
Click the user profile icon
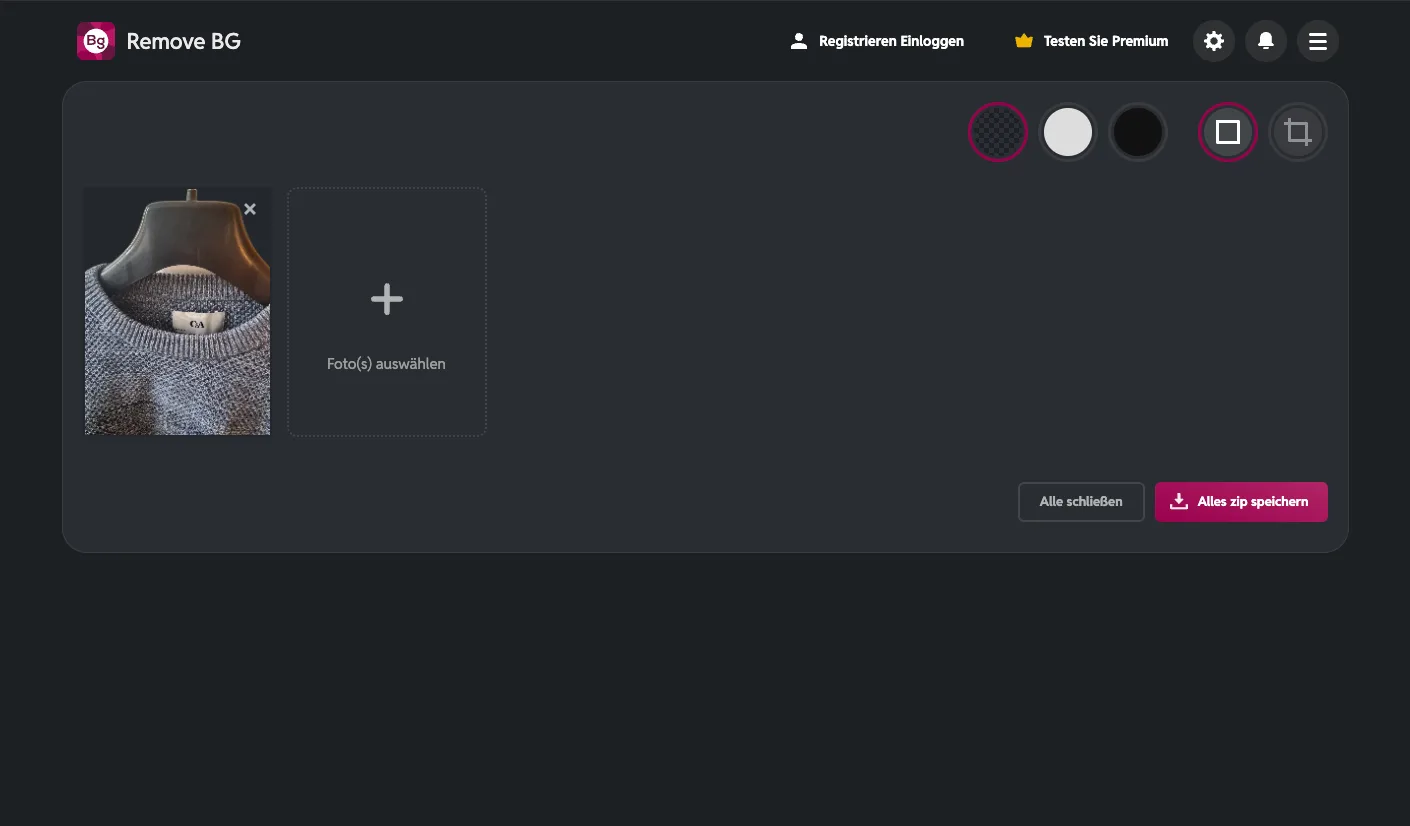(799, 41)
